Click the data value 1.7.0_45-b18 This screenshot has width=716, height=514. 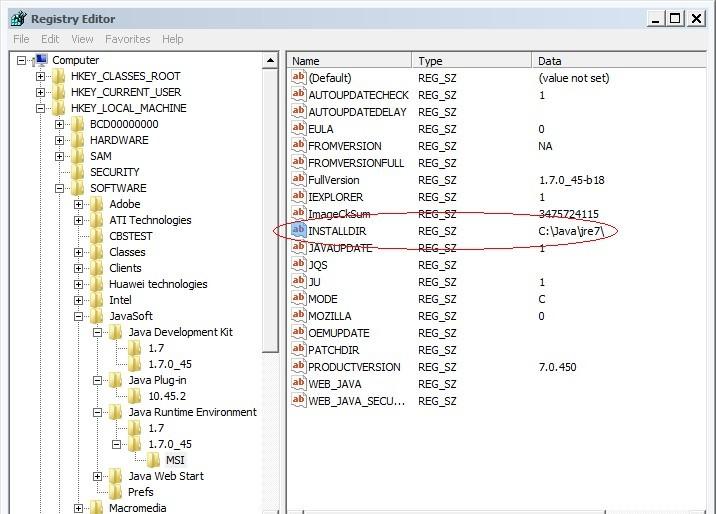tap(572, 180)
